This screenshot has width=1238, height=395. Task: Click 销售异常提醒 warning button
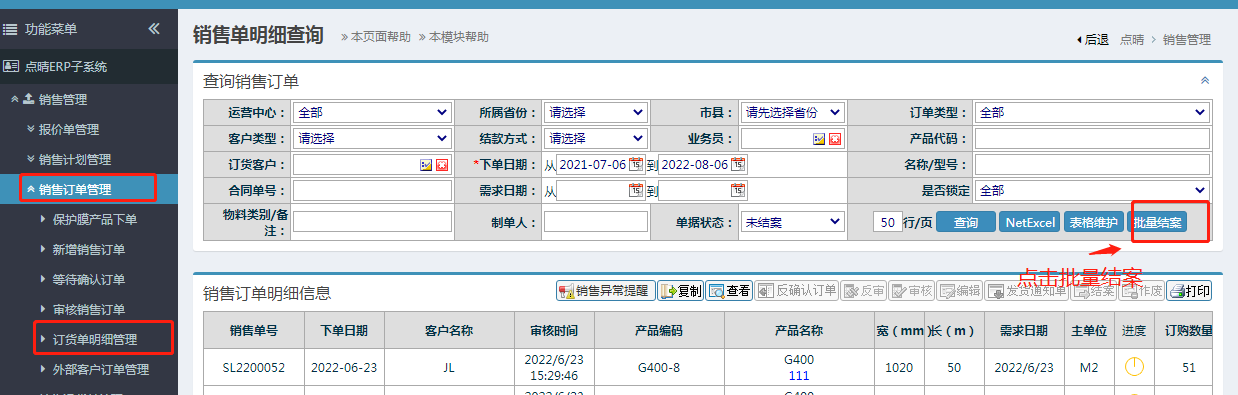[x=605, y=291]
